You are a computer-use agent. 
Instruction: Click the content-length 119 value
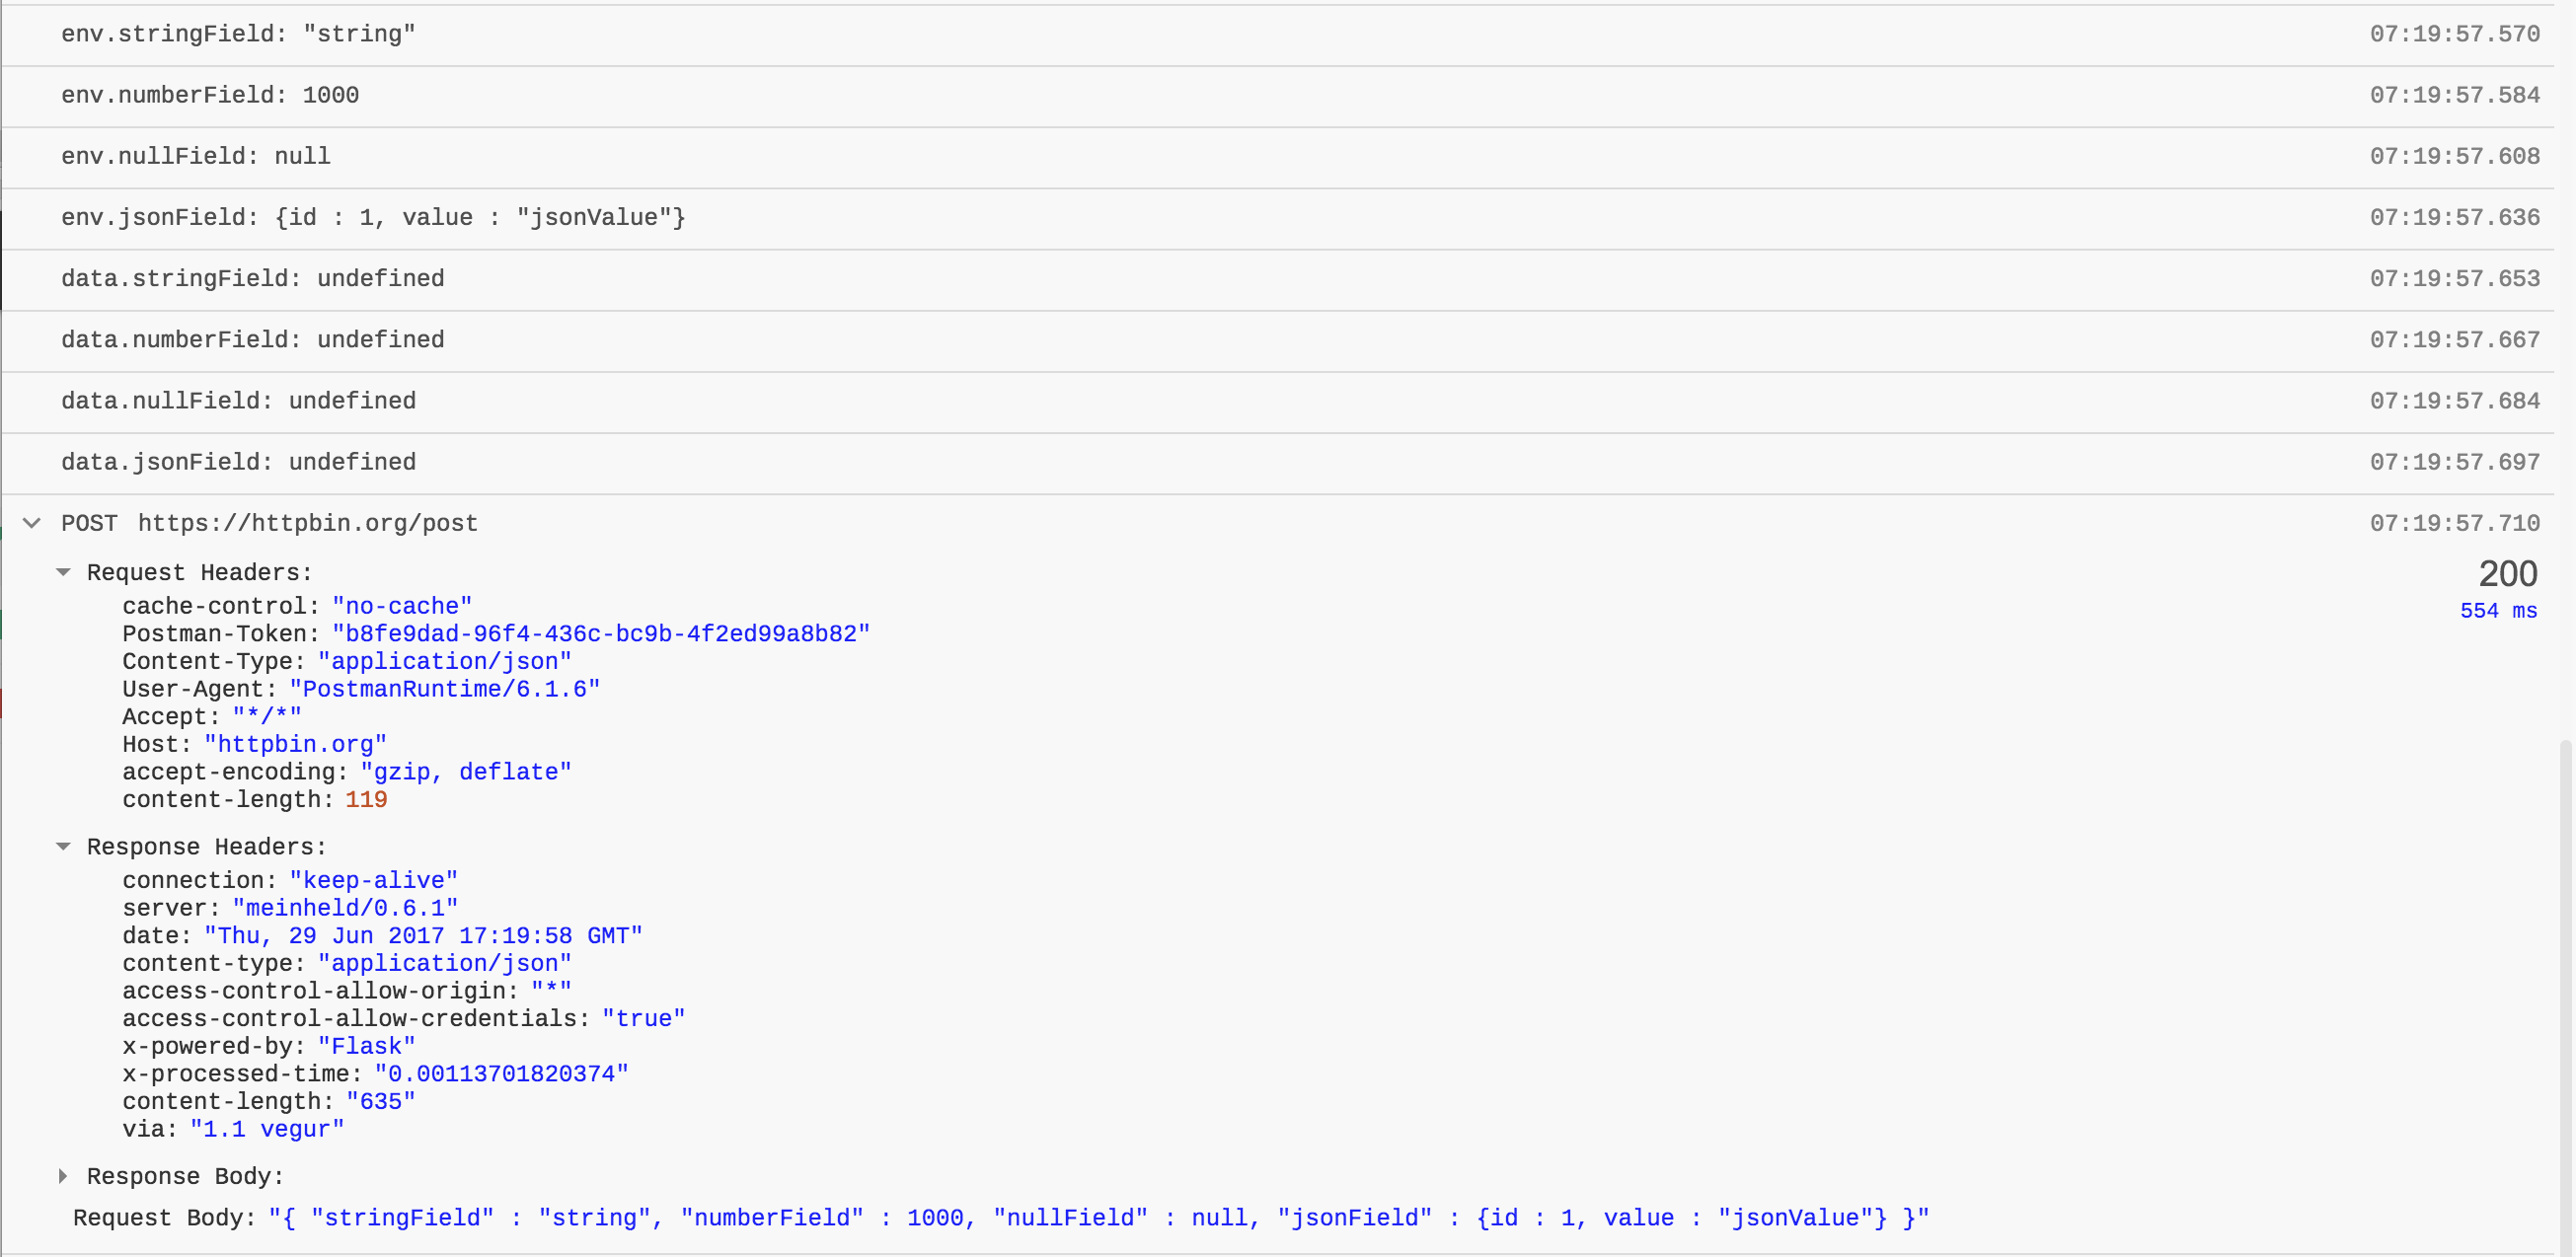366,799
